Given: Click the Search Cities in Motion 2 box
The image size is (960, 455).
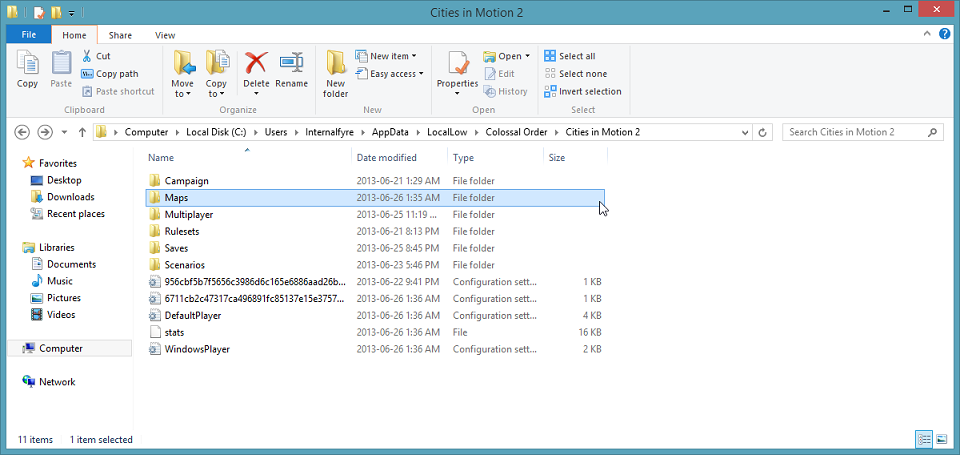Looking at the screenshot, I should pos(862,132).
